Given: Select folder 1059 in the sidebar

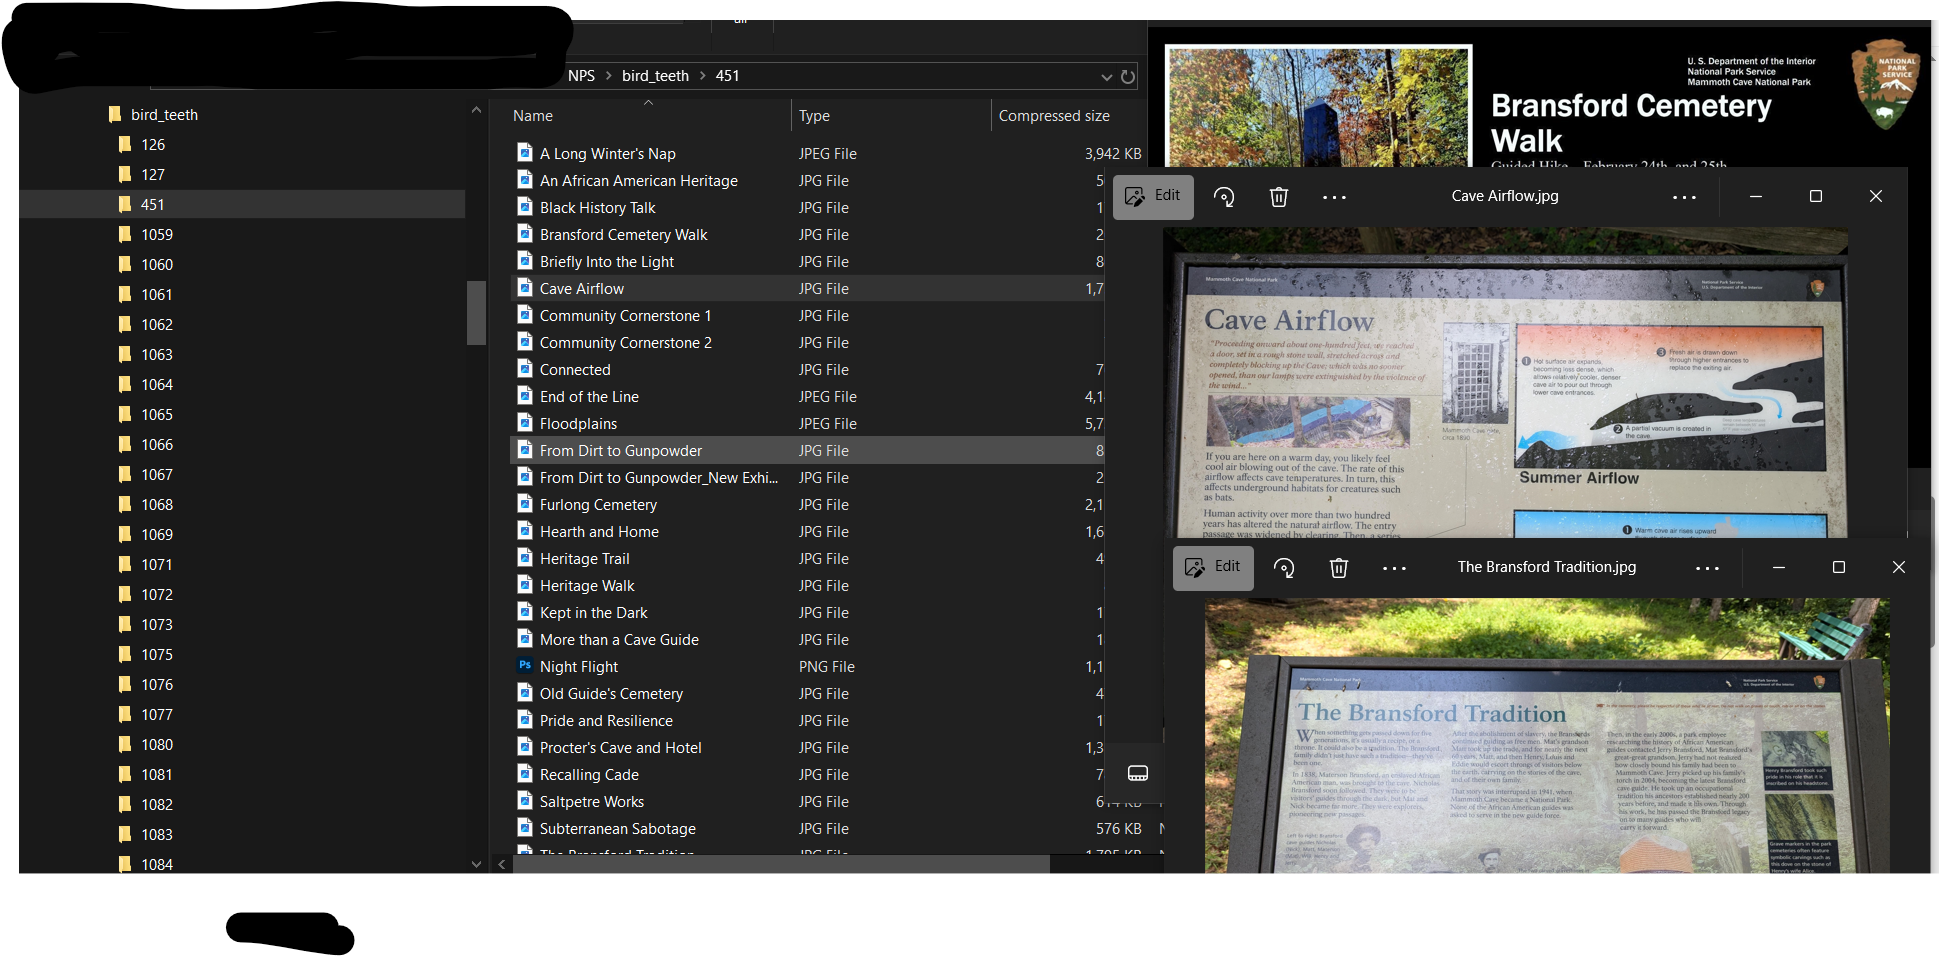Looking at the screenshot, I should pos(158,234).
